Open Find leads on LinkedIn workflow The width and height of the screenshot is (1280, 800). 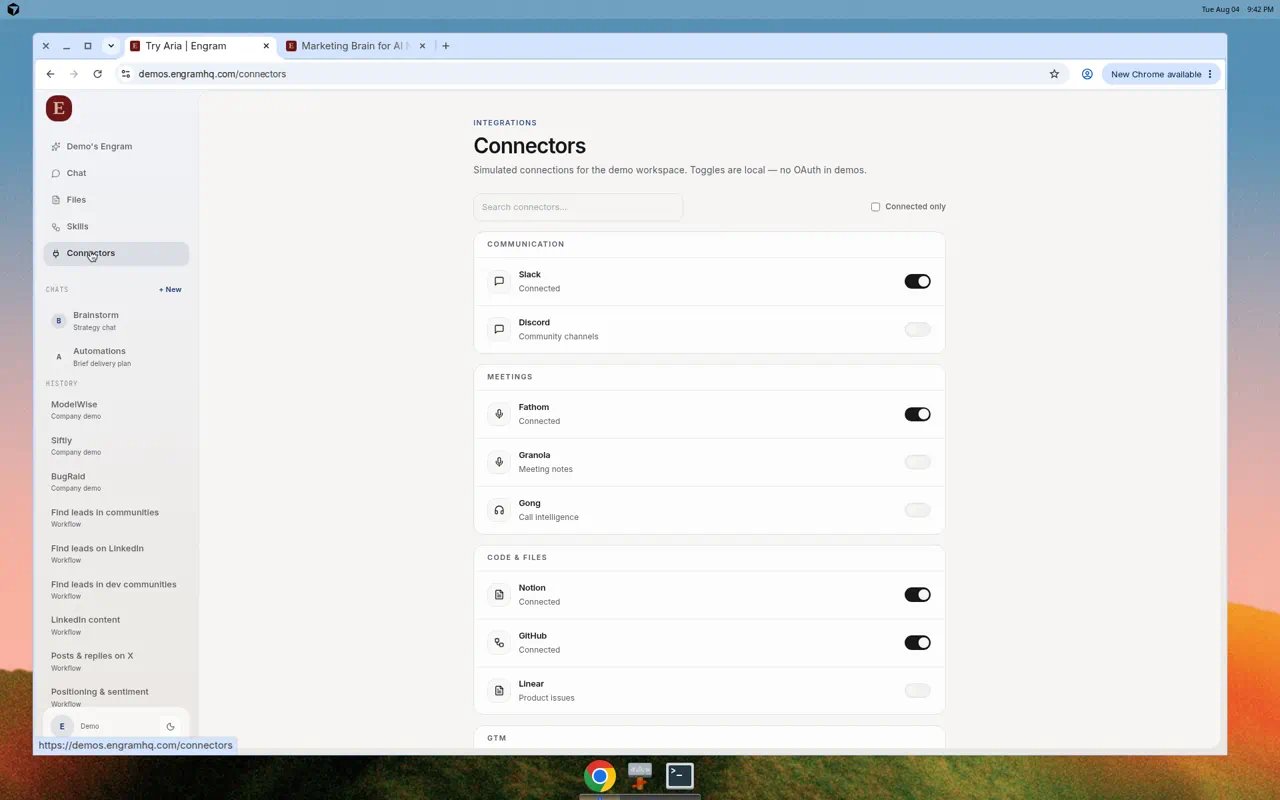point(116,554)
